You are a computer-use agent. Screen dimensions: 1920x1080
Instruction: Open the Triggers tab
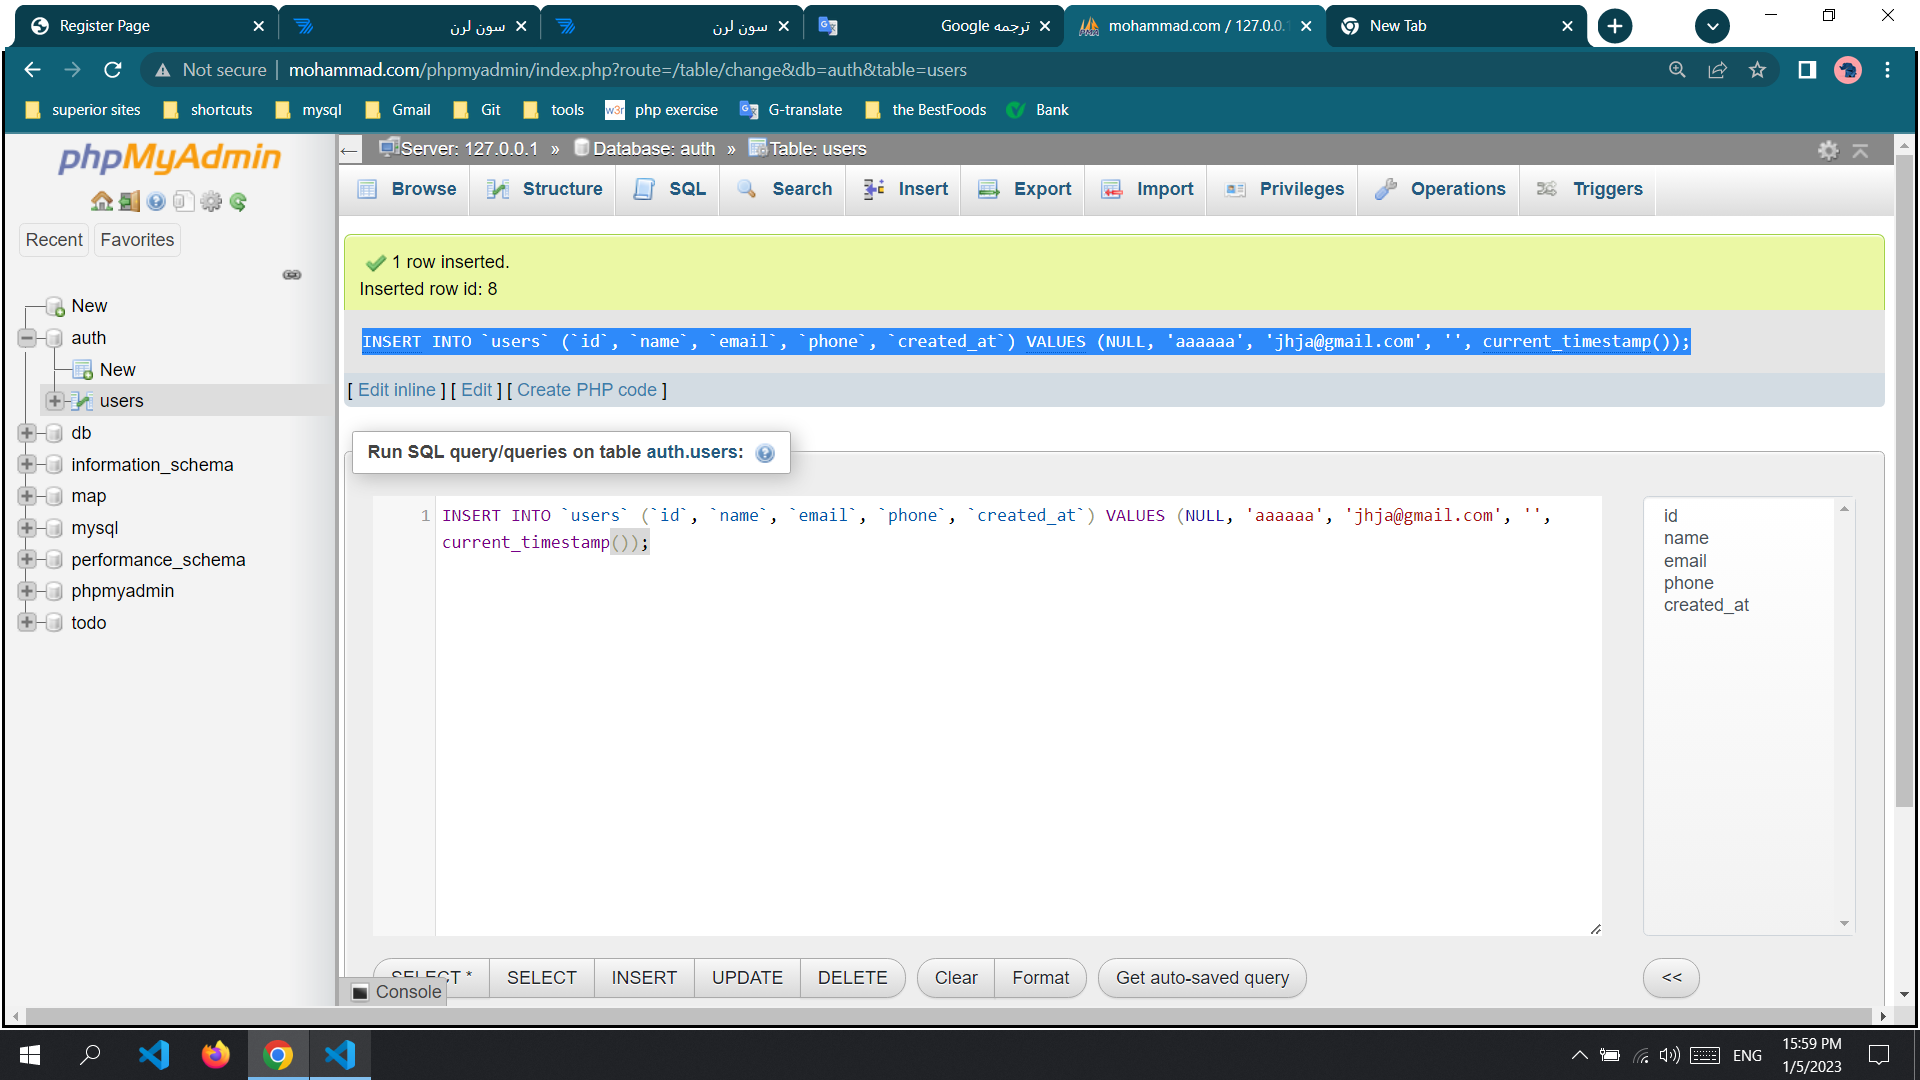pos(1590,190)
